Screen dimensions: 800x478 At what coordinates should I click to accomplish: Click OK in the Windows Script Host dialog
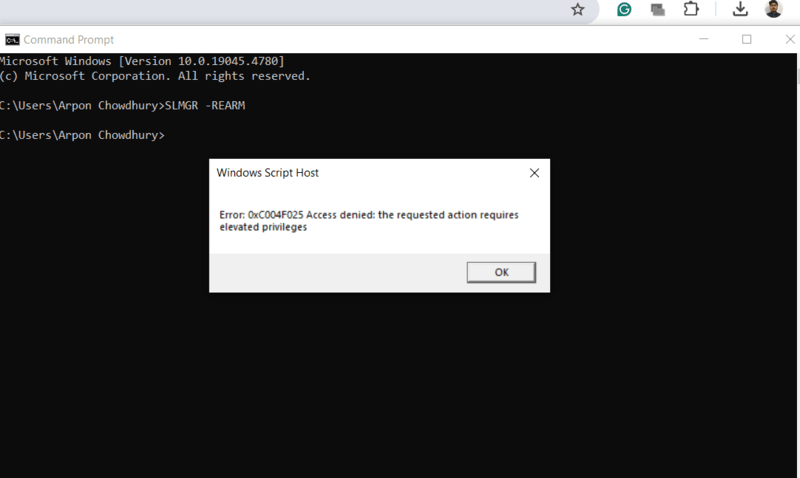(x=501, y=272)
